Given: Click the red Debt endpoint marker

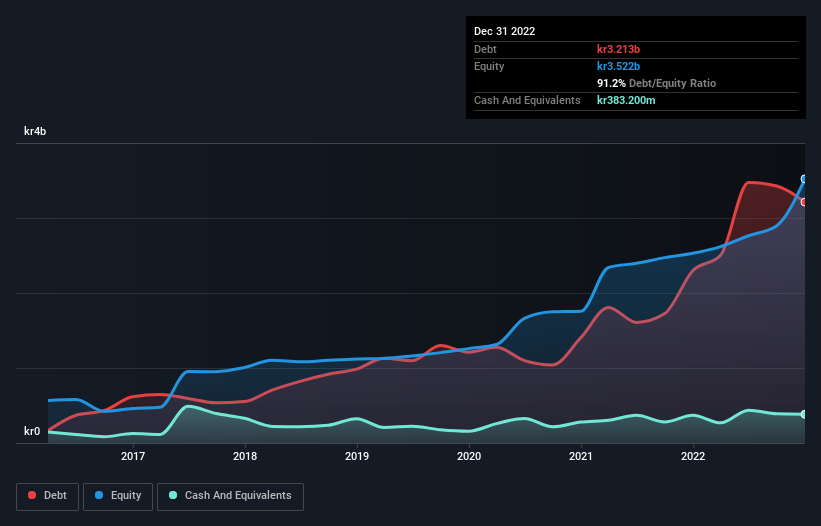Looking at the screenshot, I should [804, 202].
